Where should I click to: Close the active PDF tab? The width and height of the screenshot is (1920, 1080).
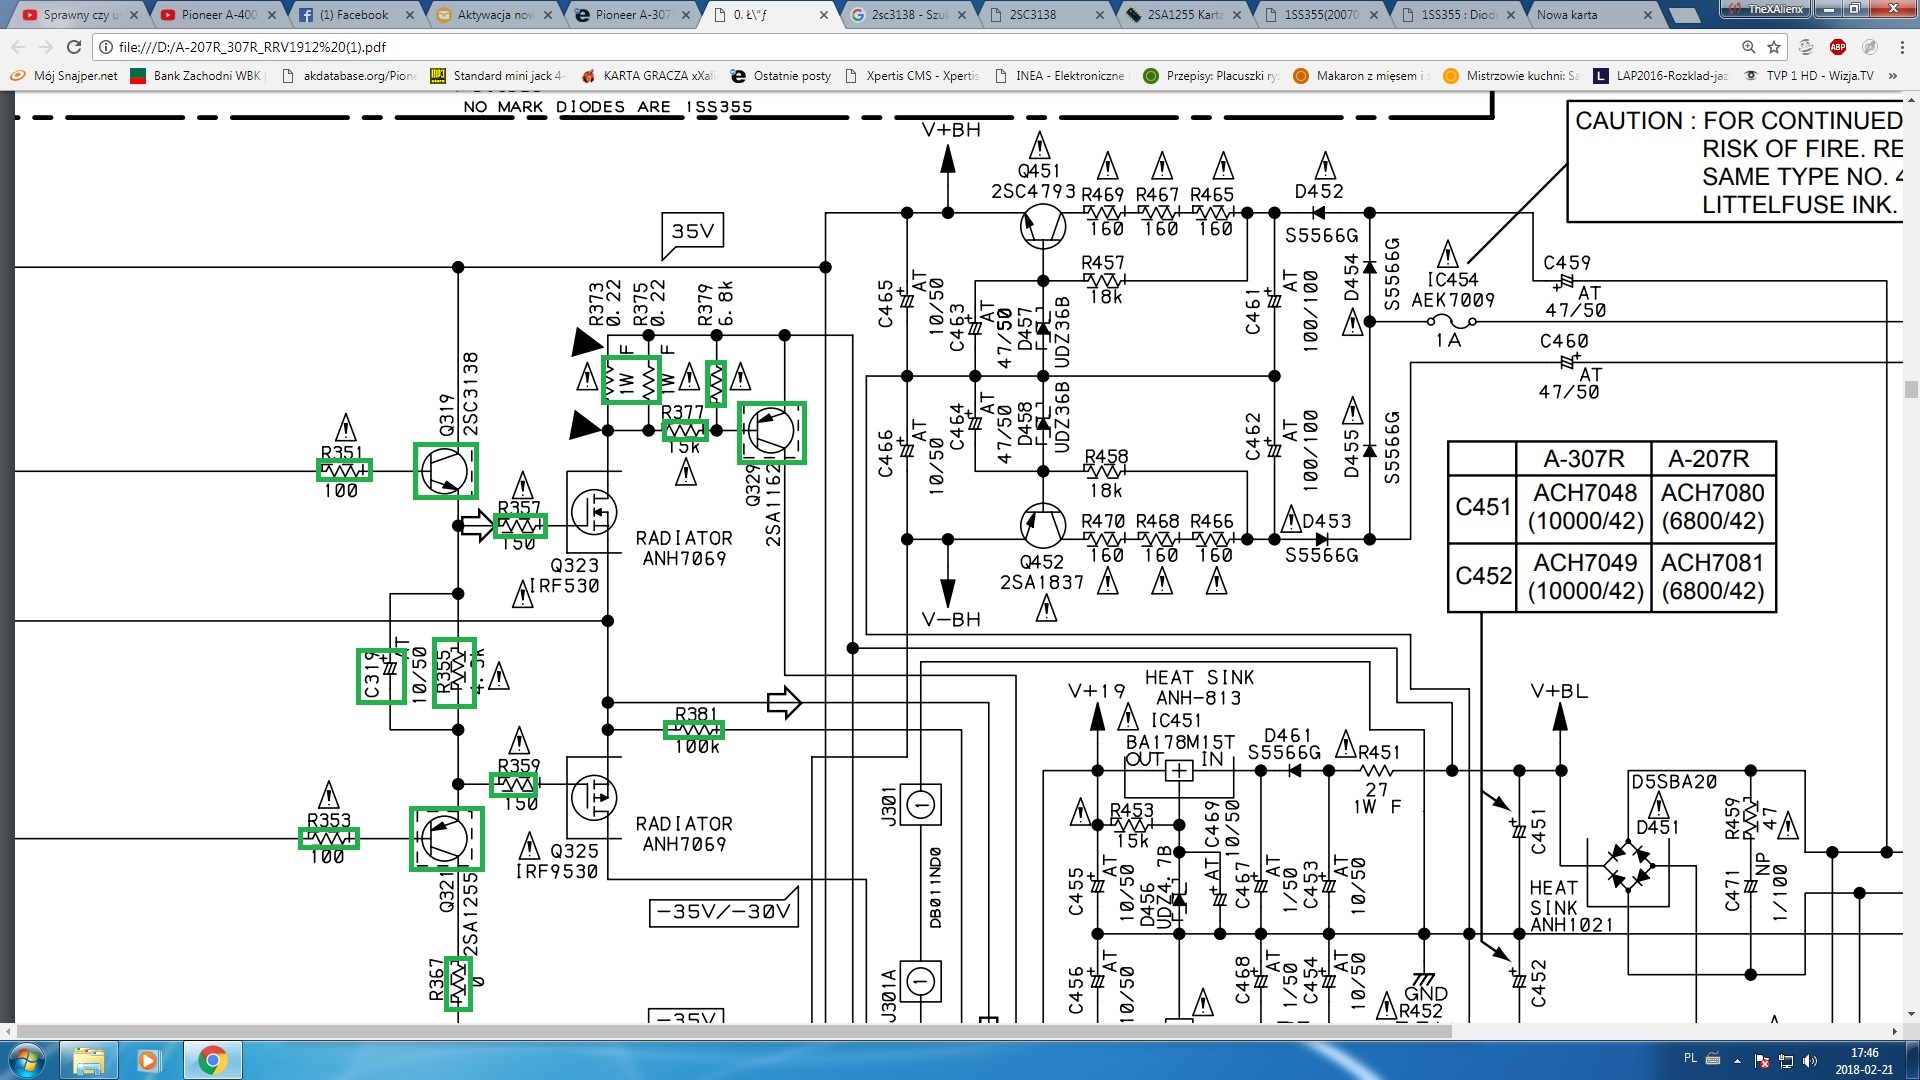[824, 15]
